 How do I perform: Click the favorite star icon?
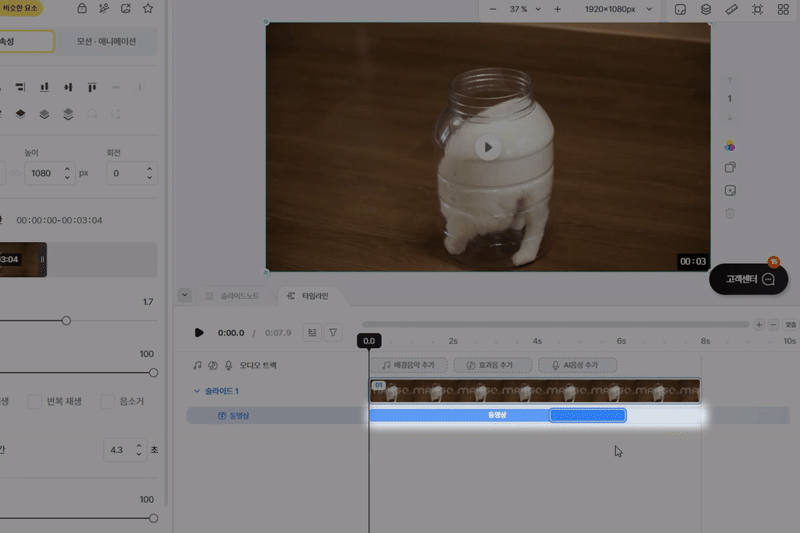pyautogui.click(x=148, y=9)
